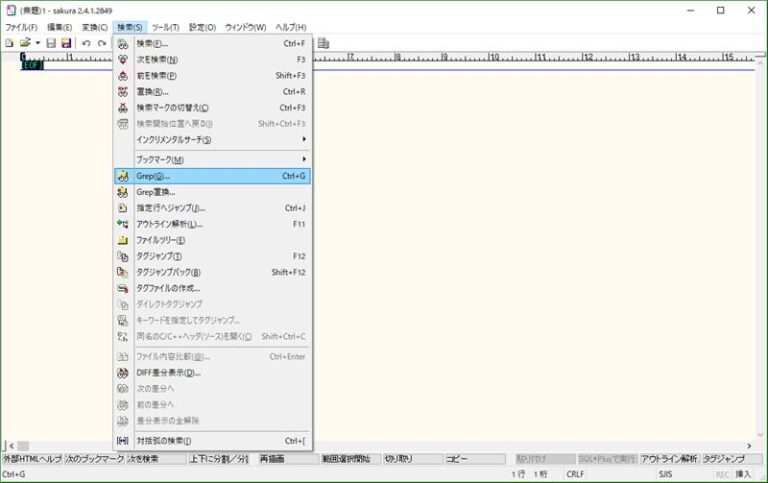
Task: Click the 外部HTMLヘルプ function key button
Action: pyautogui.click(x=32, y=459)
